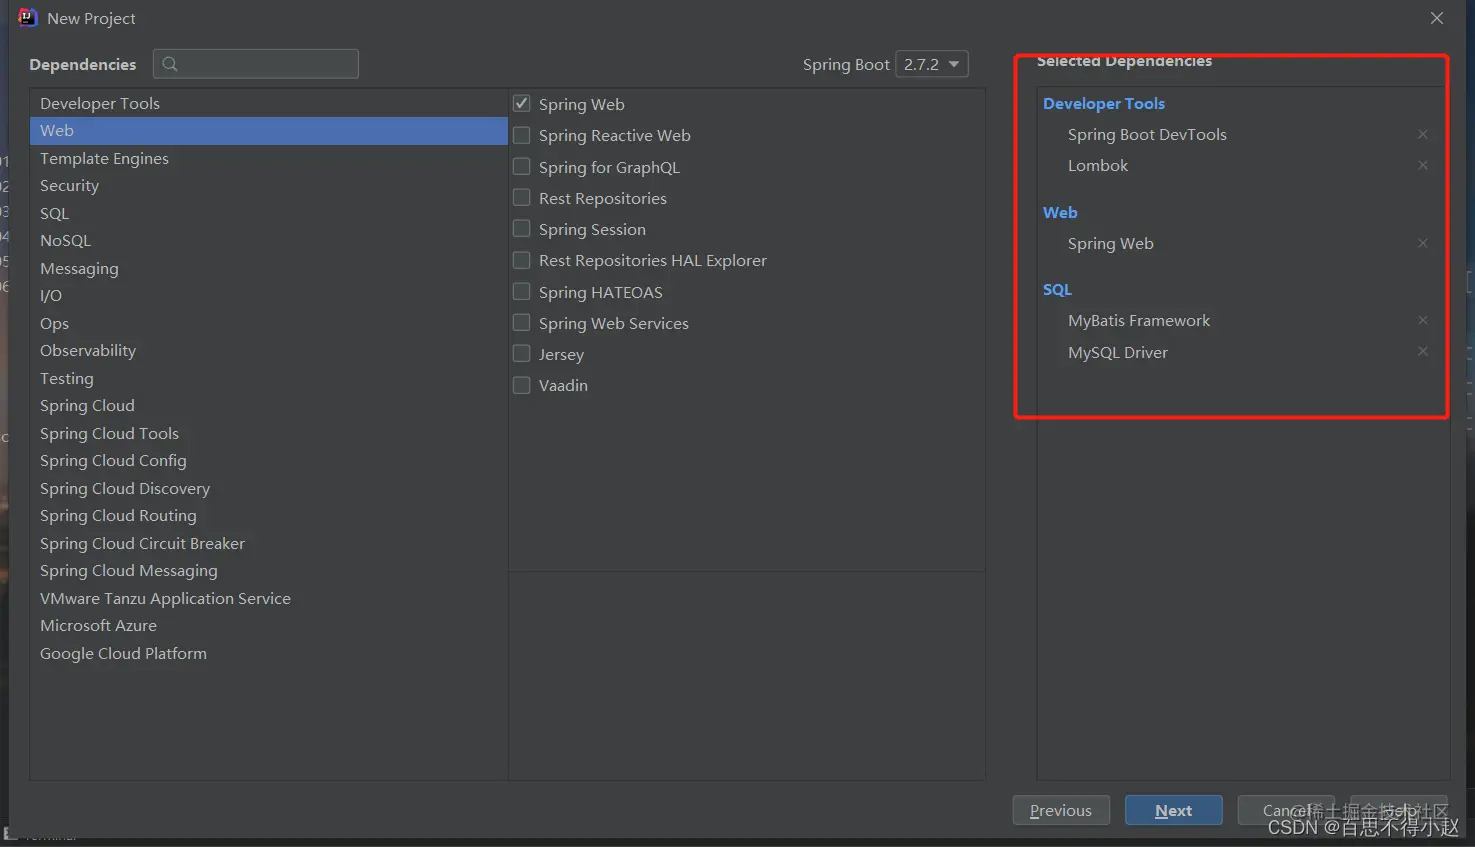
Task: Remove MyBatis Framework via its X icon
Action: point(1422,320)
